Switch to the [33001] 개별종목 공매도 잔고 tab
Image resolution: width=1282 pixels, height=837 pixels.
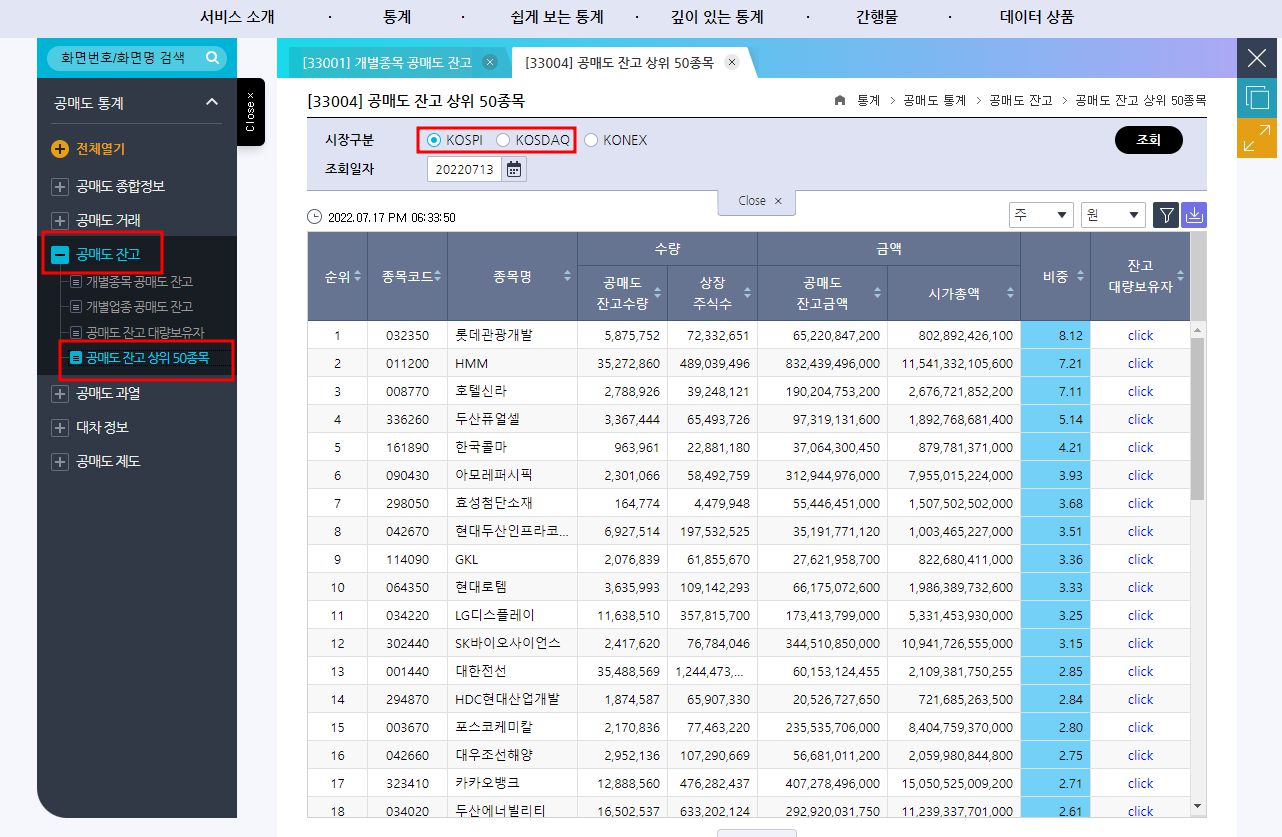[x=388, y=61]
